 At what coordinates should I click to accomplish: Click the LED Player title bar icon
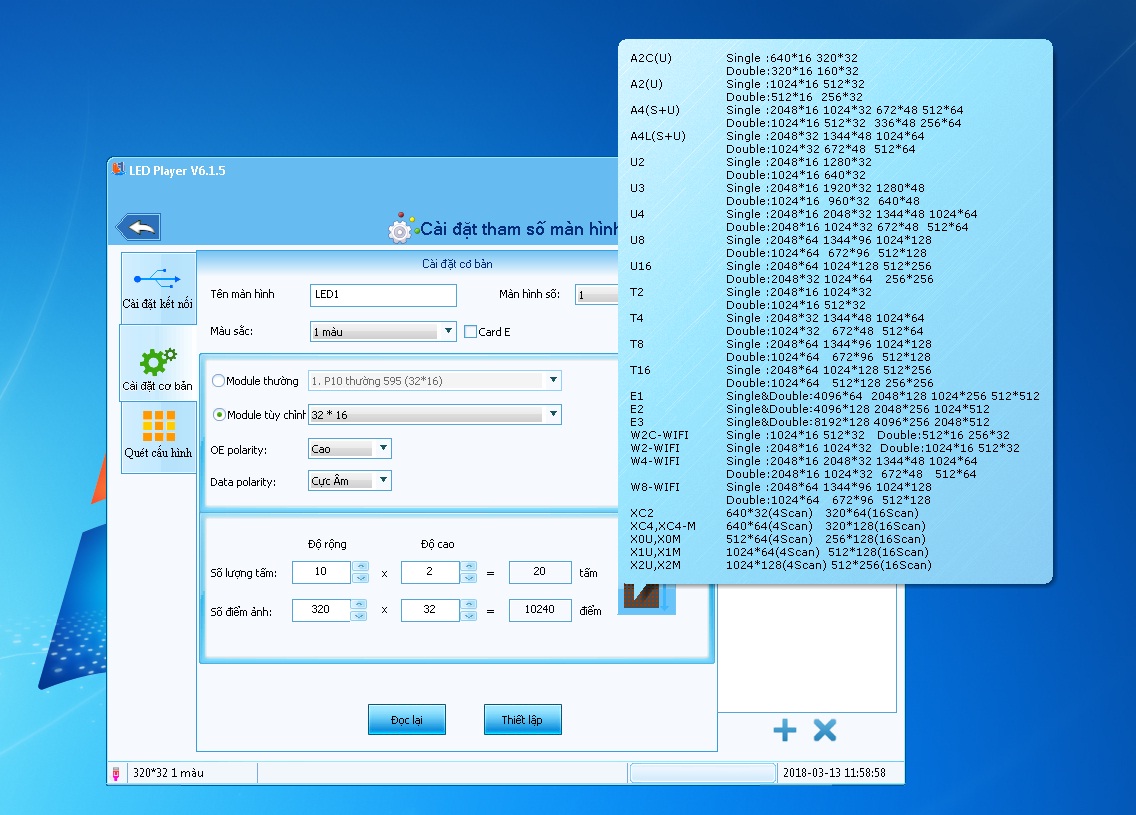[x=118, y=170]
